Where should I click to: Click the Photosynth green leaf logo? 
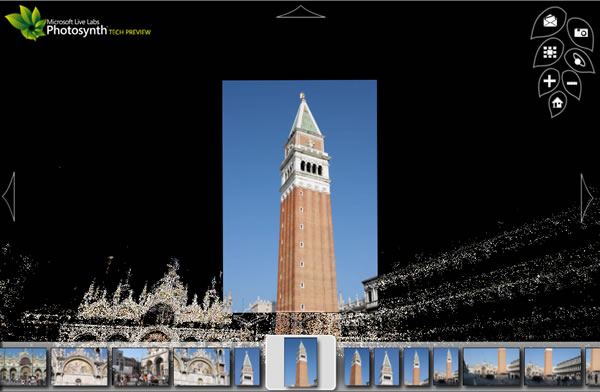pyautogui.click(x=26, y=23)
